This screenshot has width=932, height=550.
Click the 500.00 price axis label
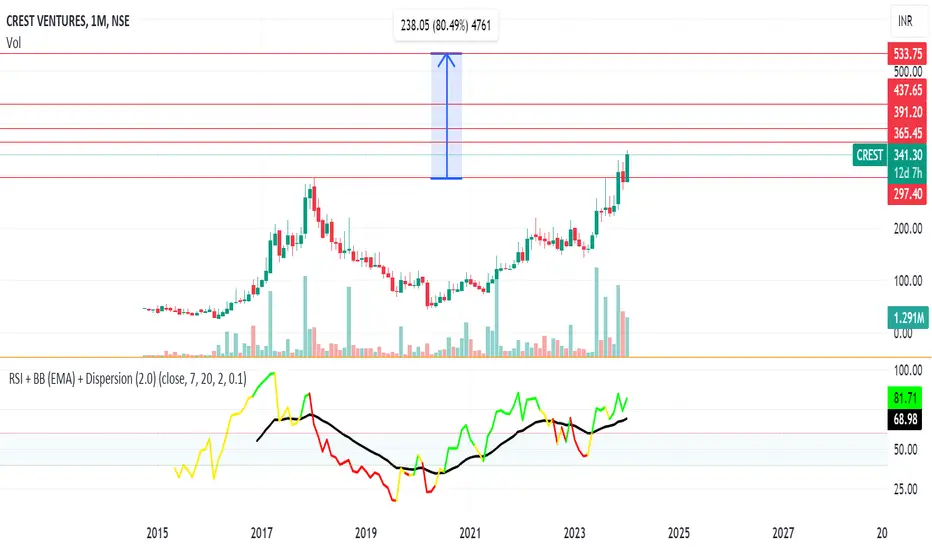click(x=908, y=71)
